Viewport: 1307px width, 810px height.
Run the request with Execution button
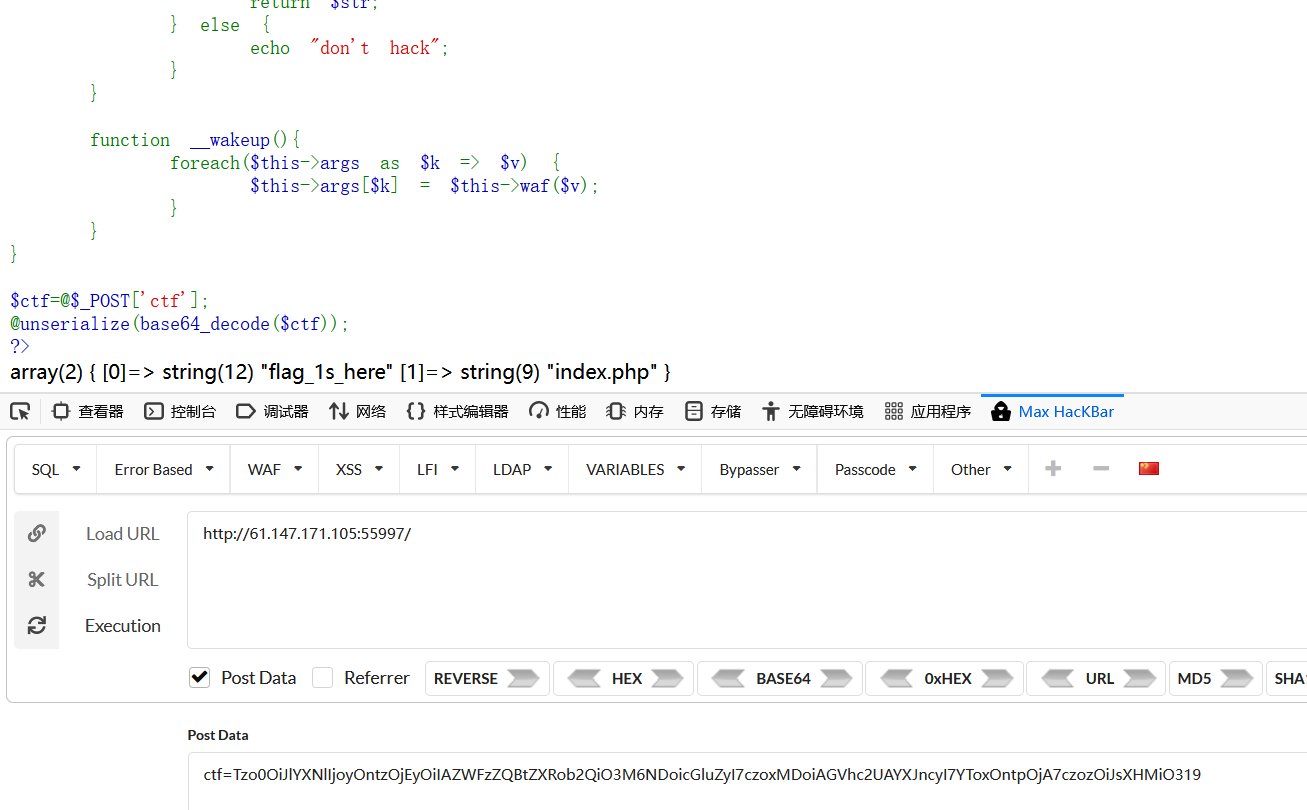pos(122,626)
